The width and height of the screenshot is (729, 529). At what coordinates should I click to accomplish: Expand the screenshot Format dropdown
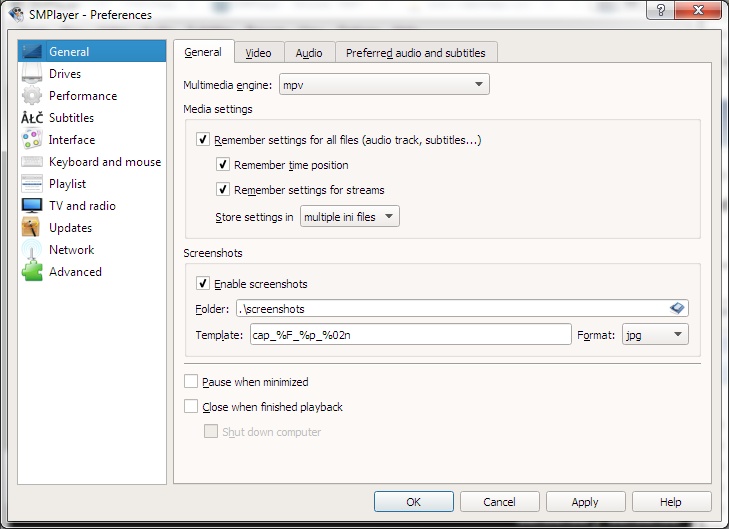[x=655, y=335]
